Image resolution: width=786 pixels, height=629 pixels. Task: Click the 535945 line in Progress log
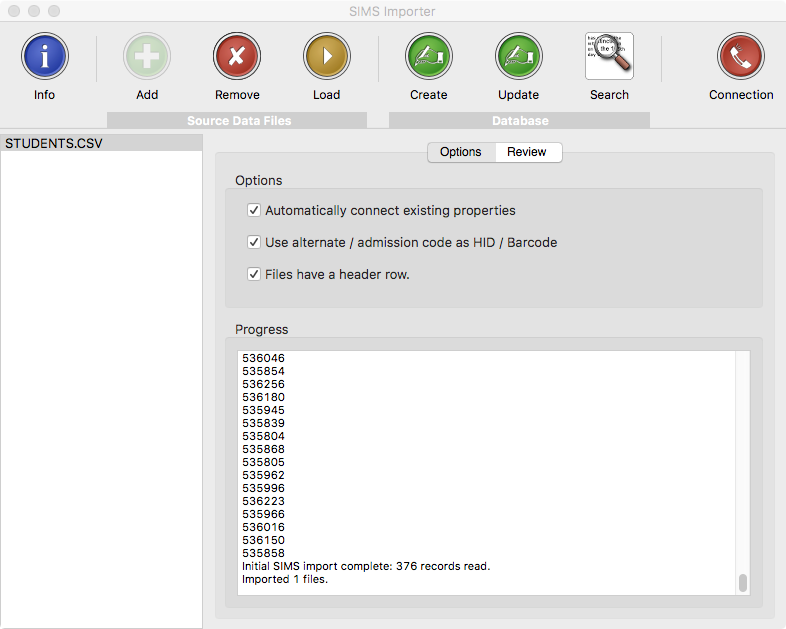[263, 410]
